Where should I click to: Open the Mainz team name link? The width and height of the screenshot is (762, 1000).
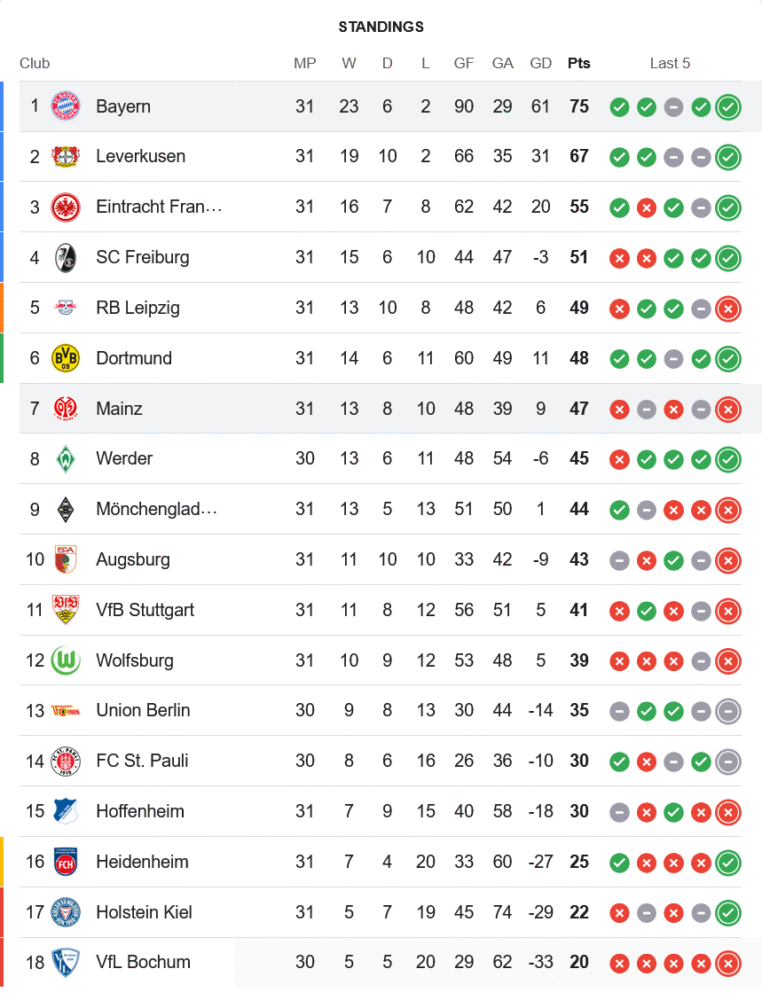[x=119, y=408]
